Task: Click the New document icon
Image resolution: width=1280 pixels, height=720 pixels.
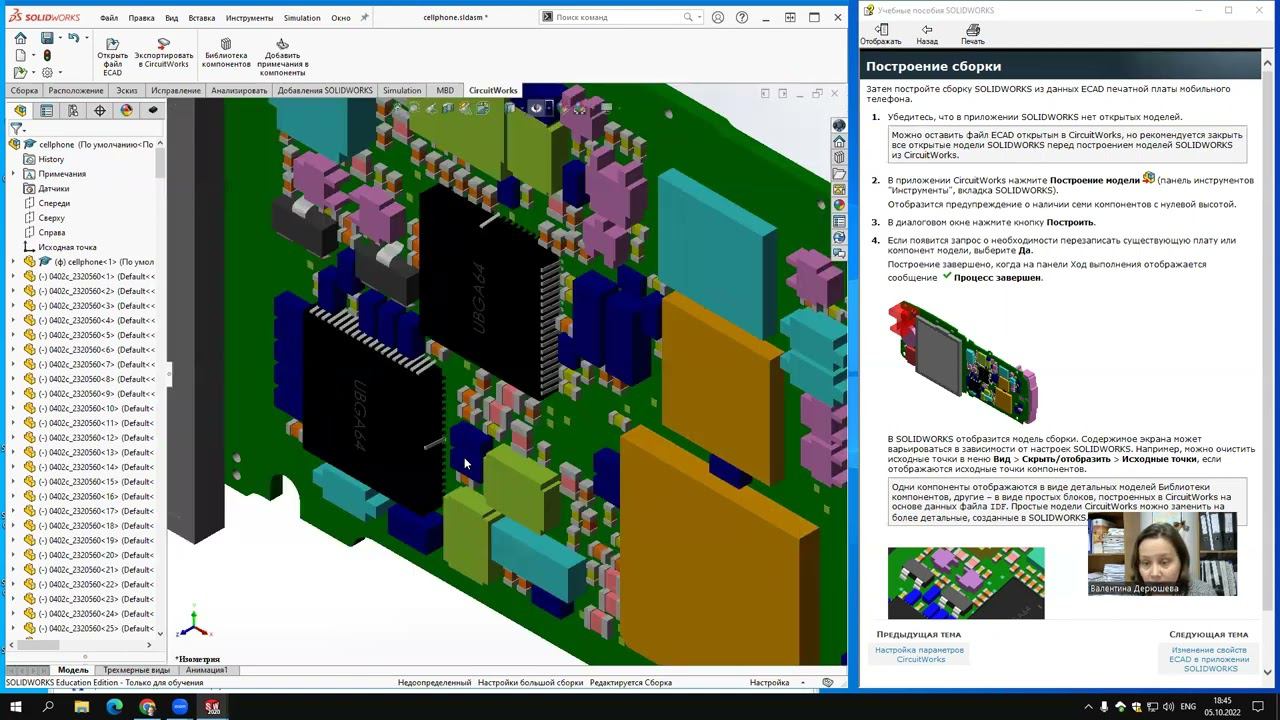Action: point(20,55)
